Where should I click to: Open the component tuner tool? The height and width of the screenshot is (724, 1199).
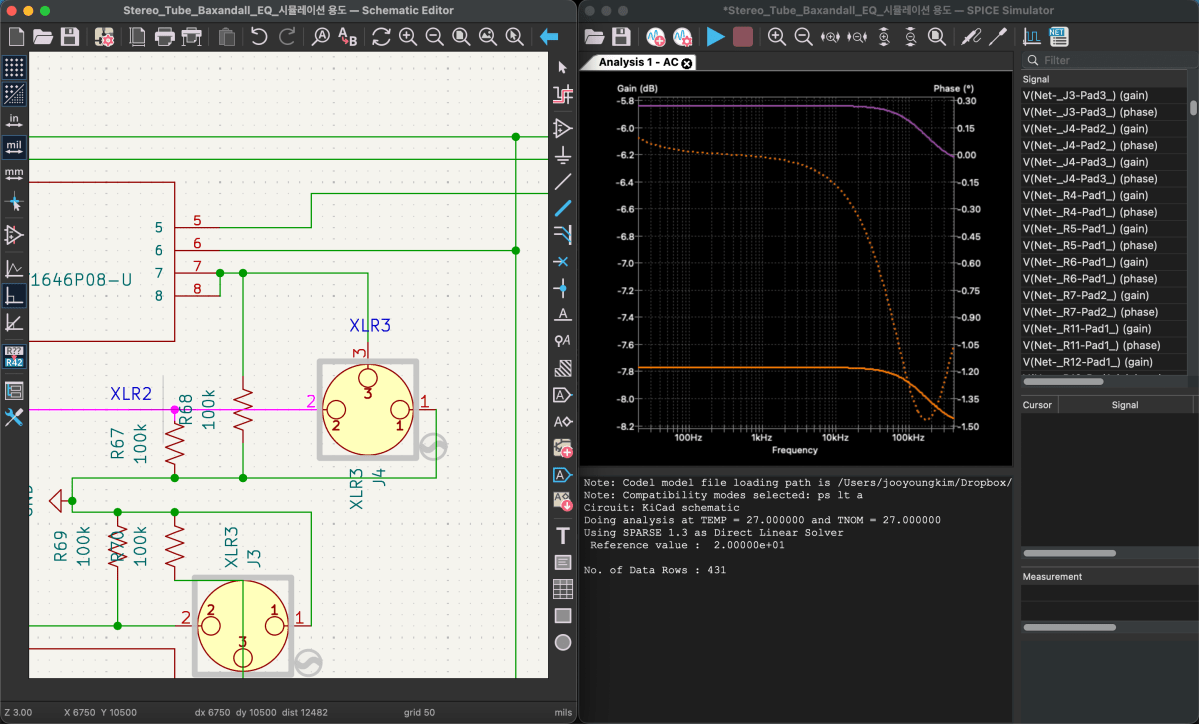[x=996, y=36]
